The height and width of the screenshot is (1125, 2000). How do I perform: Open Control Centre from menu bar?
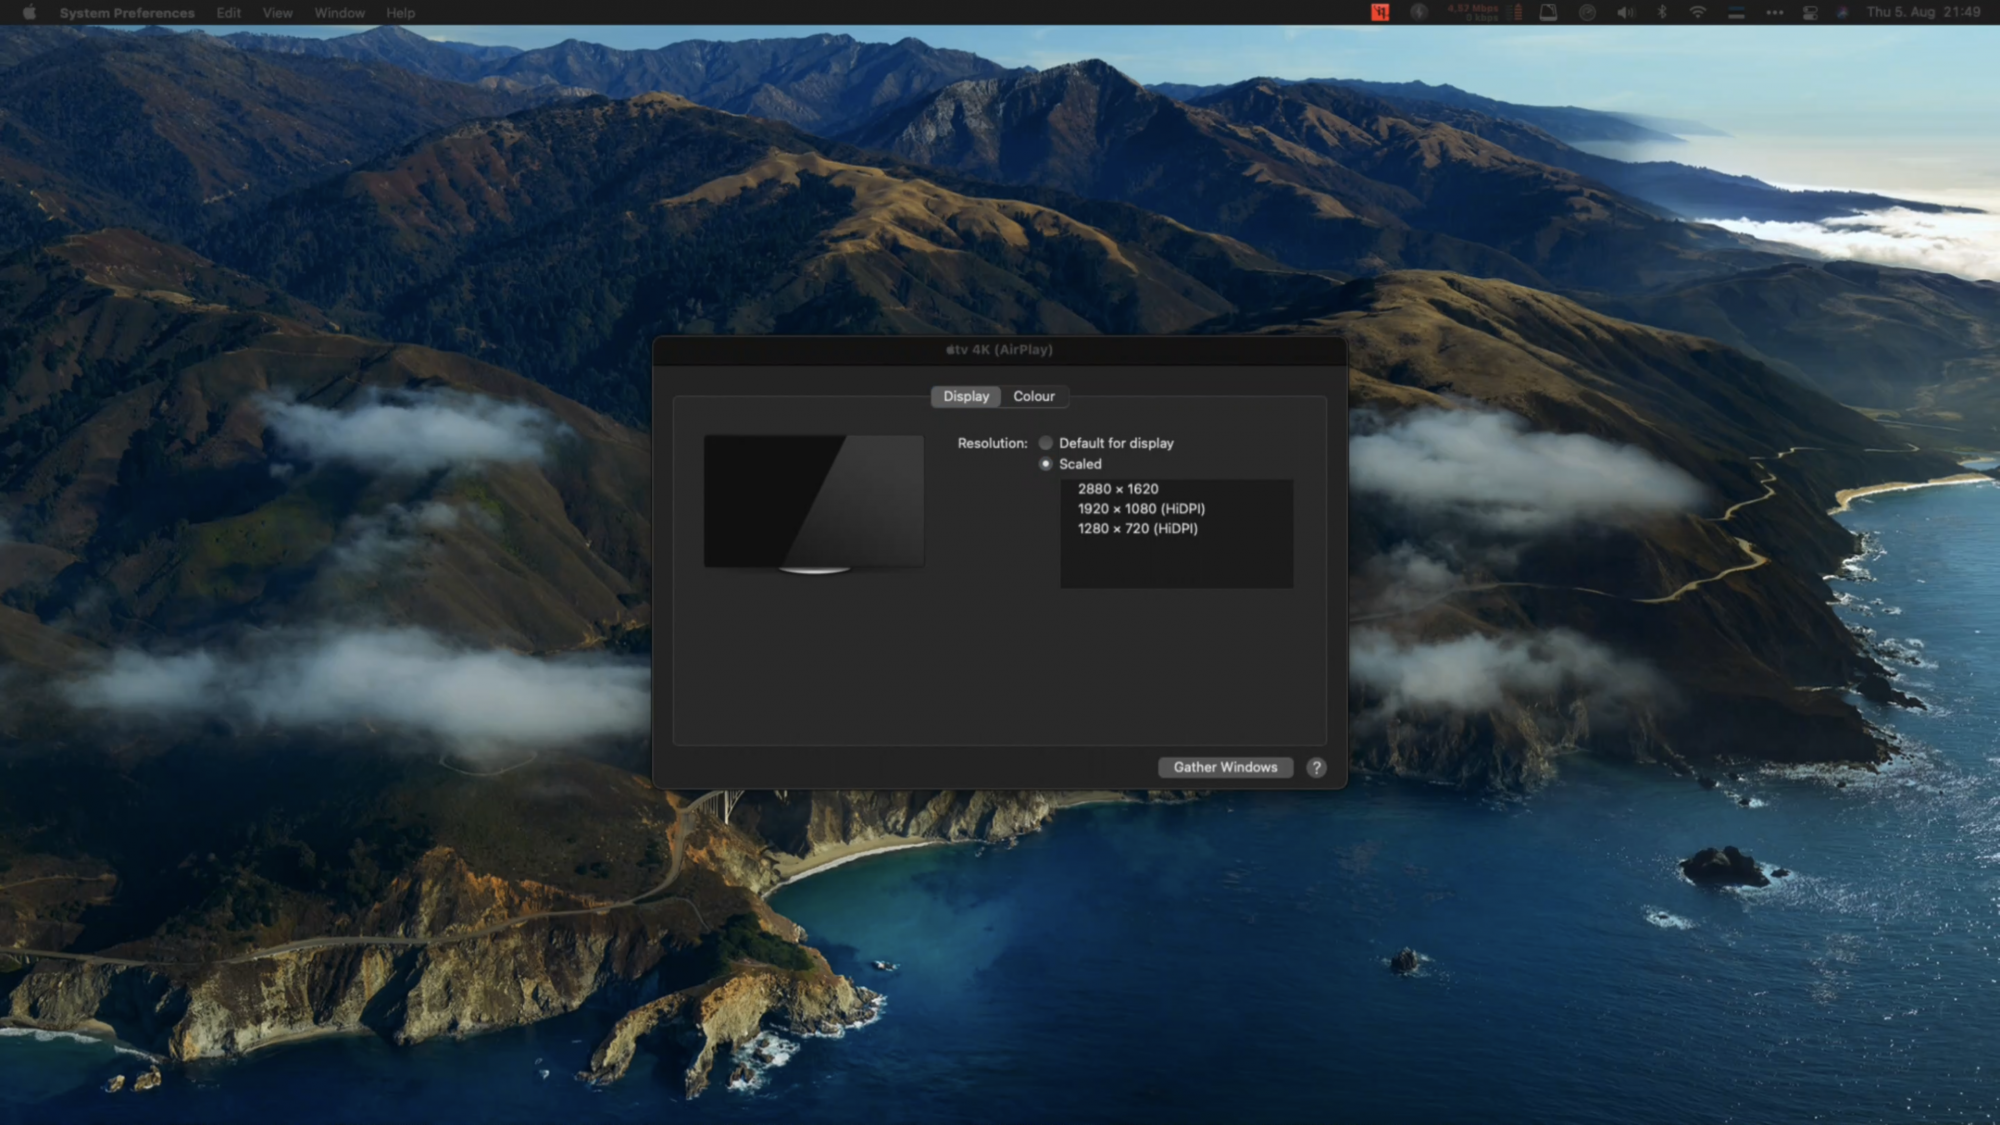[1810, 13]
